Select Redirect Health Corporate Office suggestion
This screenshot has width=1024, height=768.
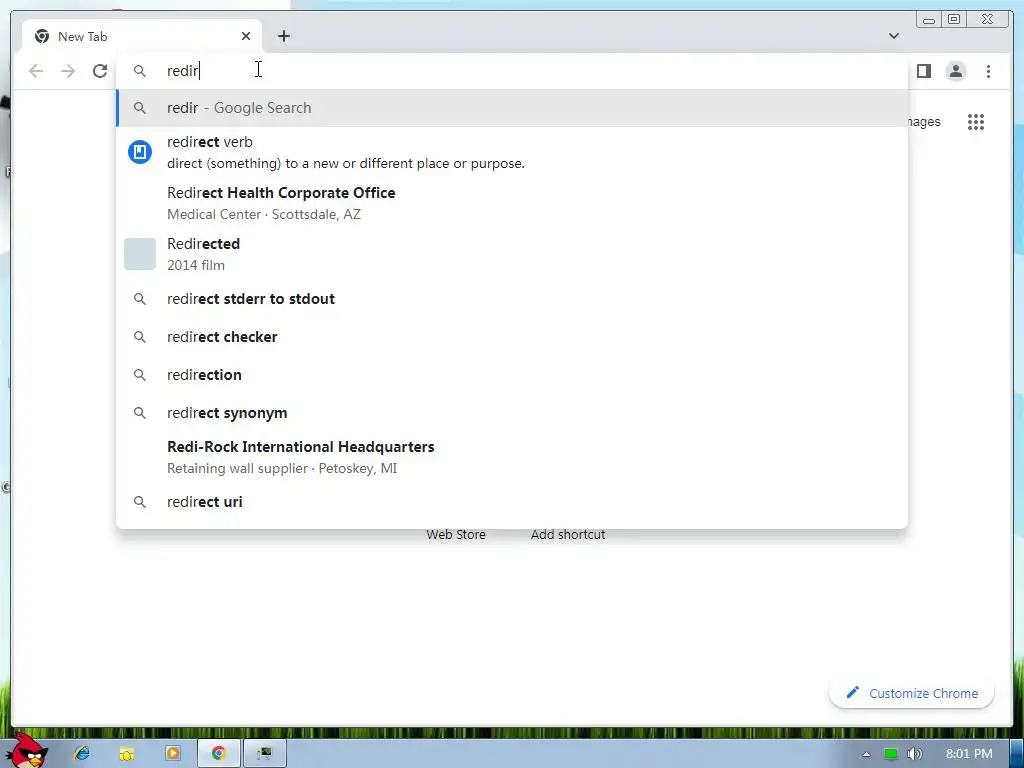[512, 203]
